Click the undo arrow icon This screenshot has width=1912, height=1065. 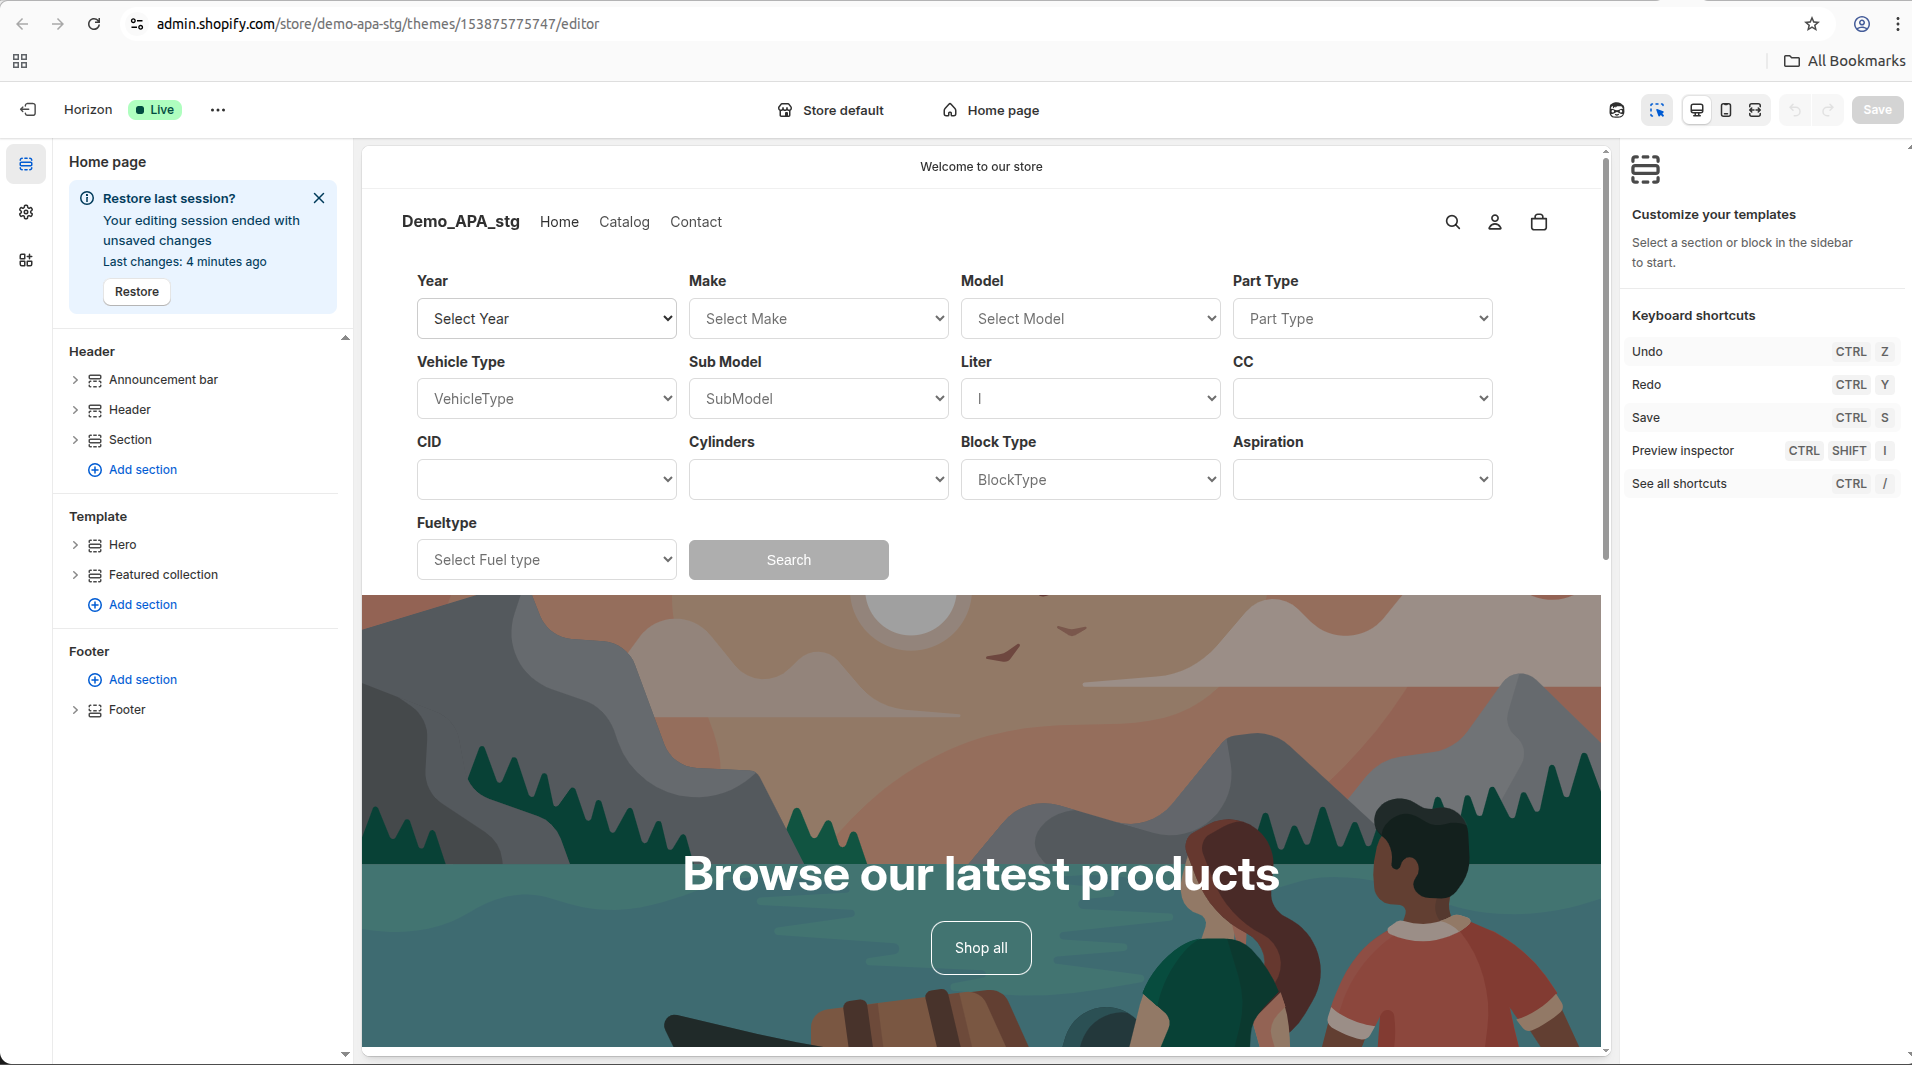pyautogui.click(x=1795, y=110)
